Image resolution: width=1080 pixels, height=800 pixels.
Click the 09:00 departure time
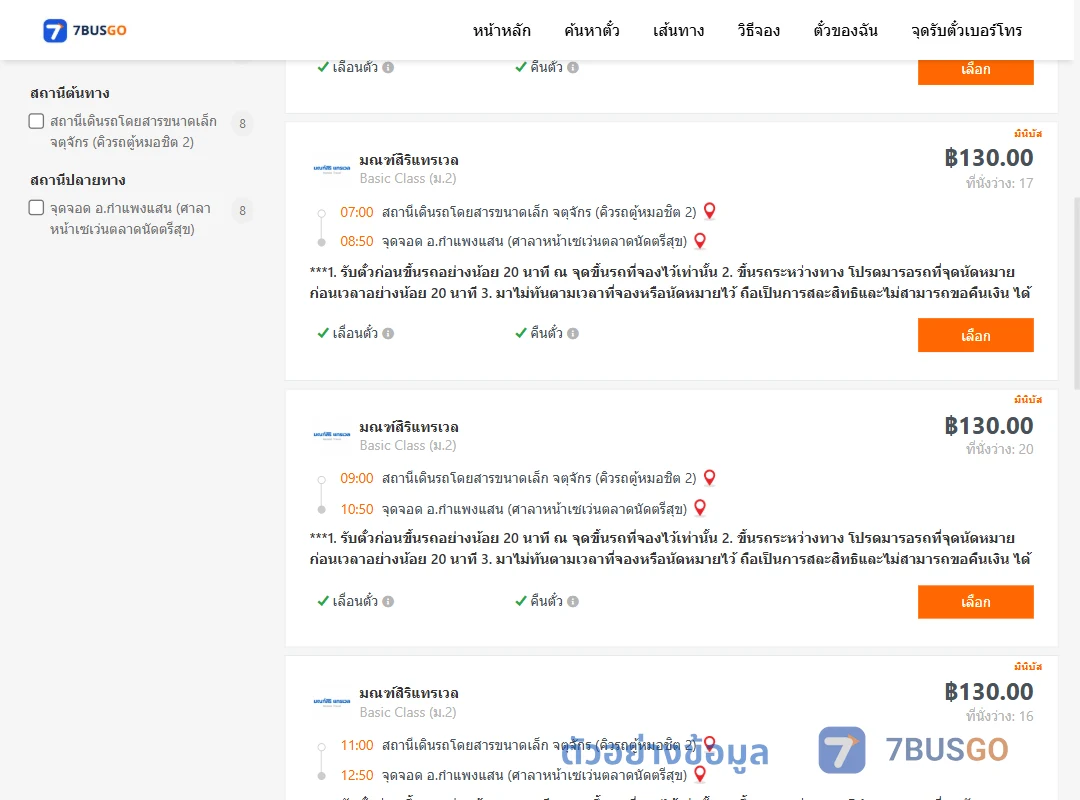357,478
